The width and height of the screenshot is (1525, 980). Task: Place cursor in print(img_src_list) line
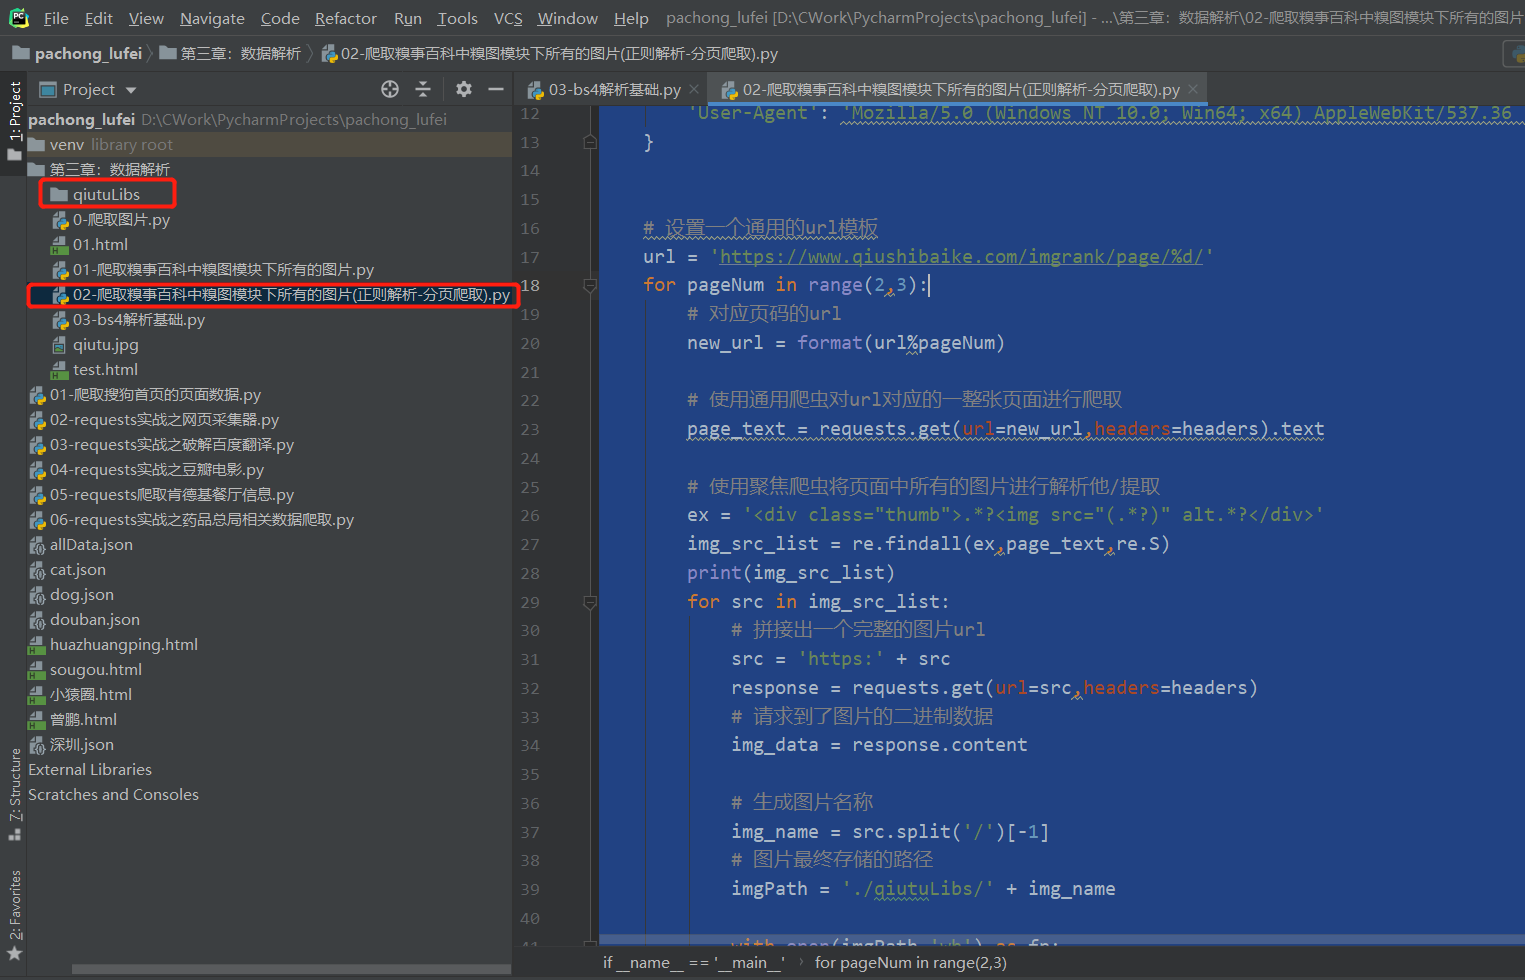(x=790, y=573)
